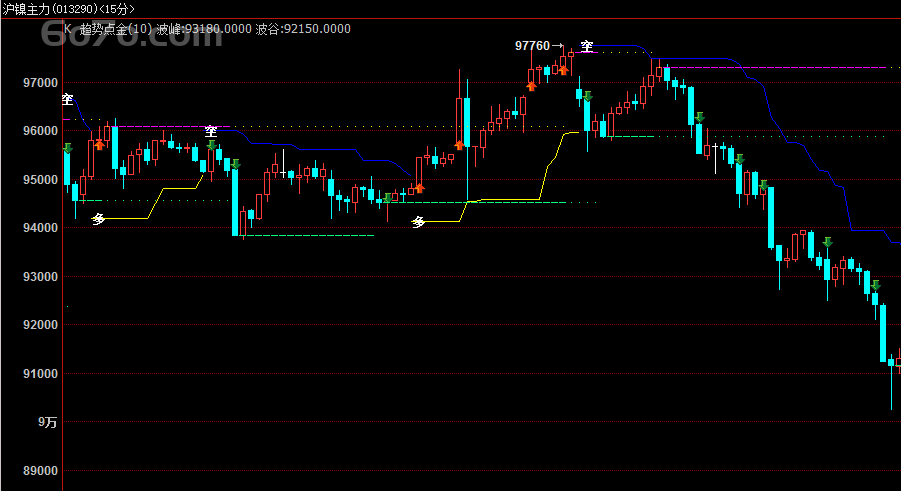Click the rightmost green down arrow
The image size is (901, 491).
coord(875,285)
